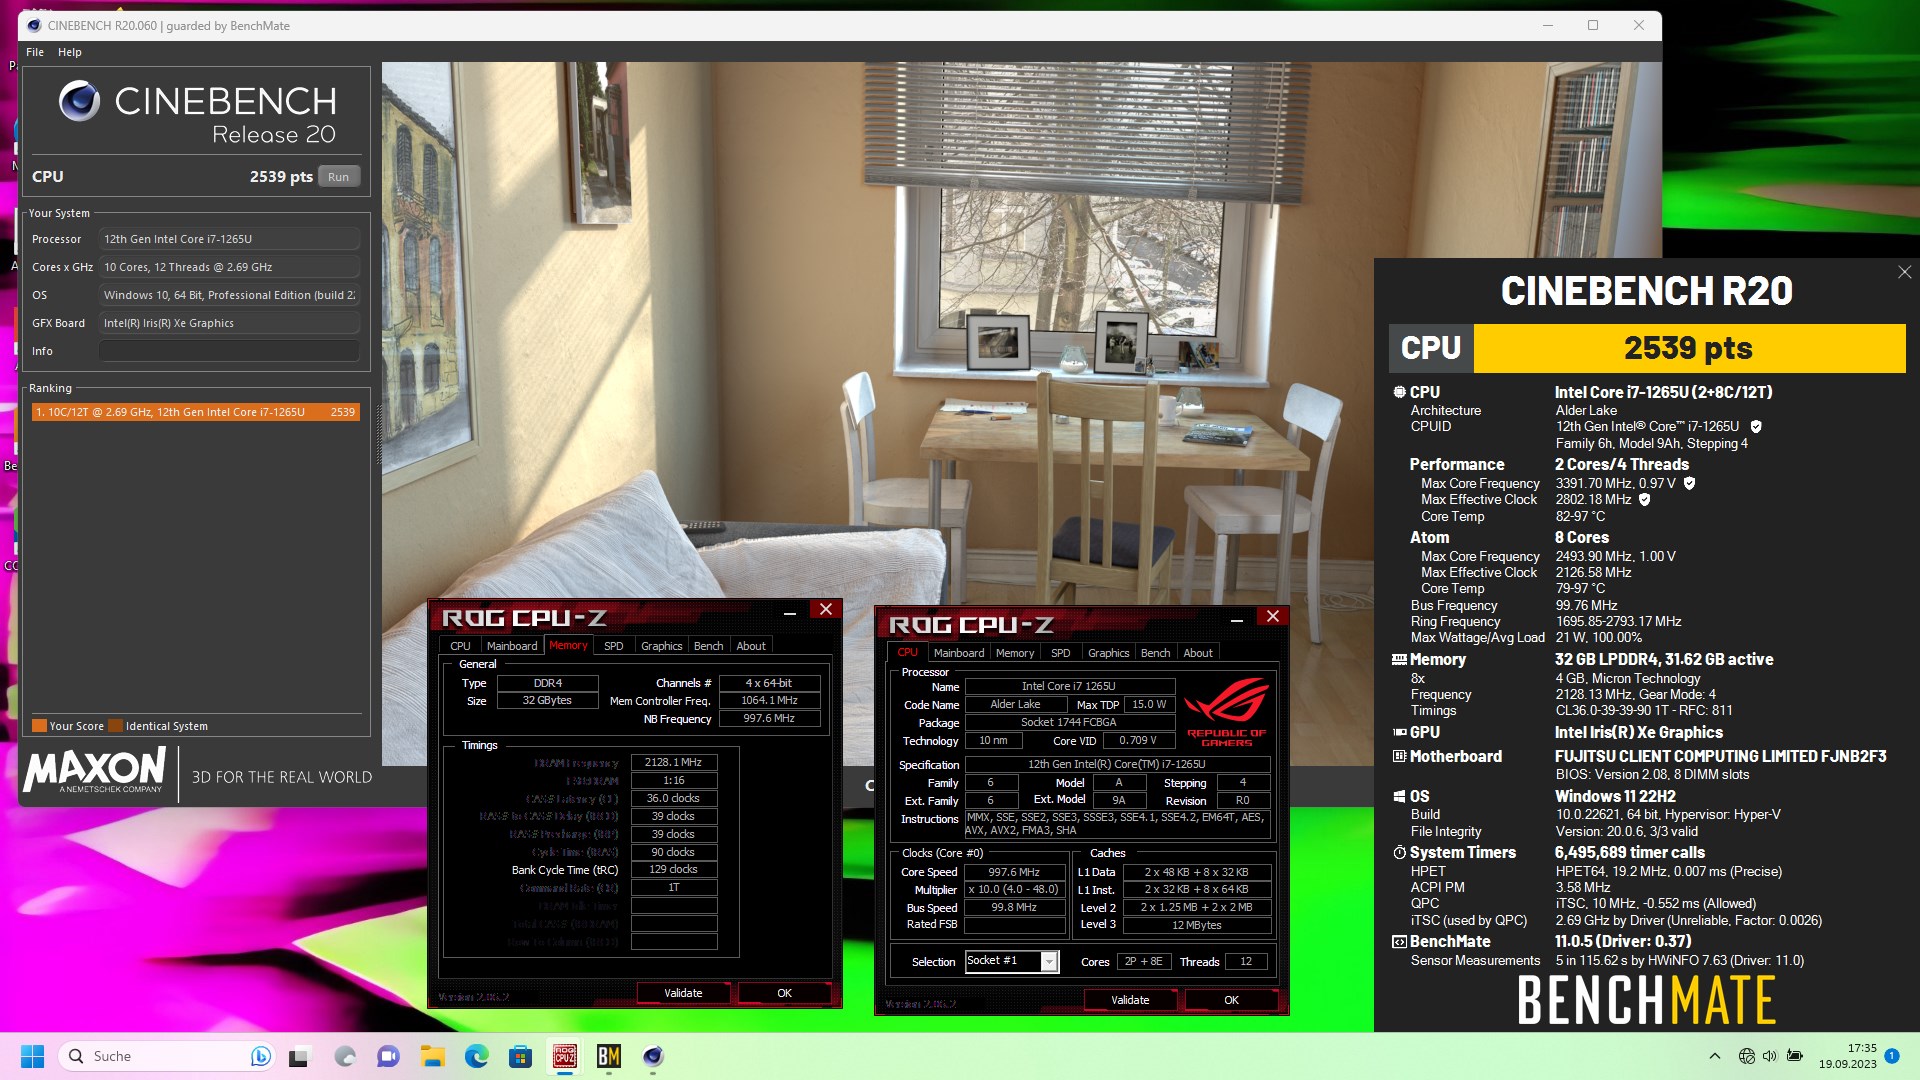This screenshot has width=1920, height=1080.
Task: Click the OS Windows icon in BenchMate panel
Action: coord(1399,797)
